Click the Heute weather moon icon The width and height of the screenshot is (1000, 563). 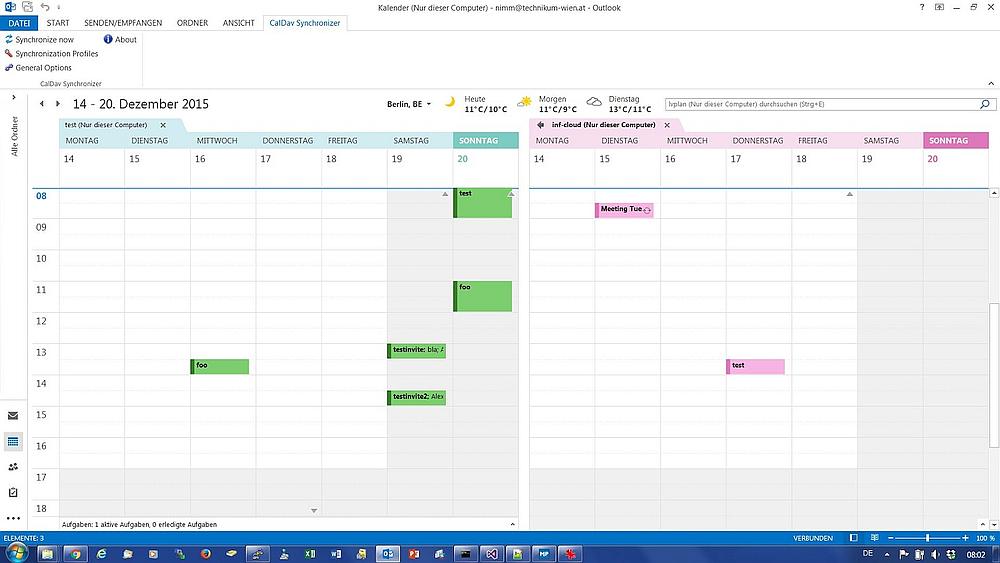[x=450, y=102]
